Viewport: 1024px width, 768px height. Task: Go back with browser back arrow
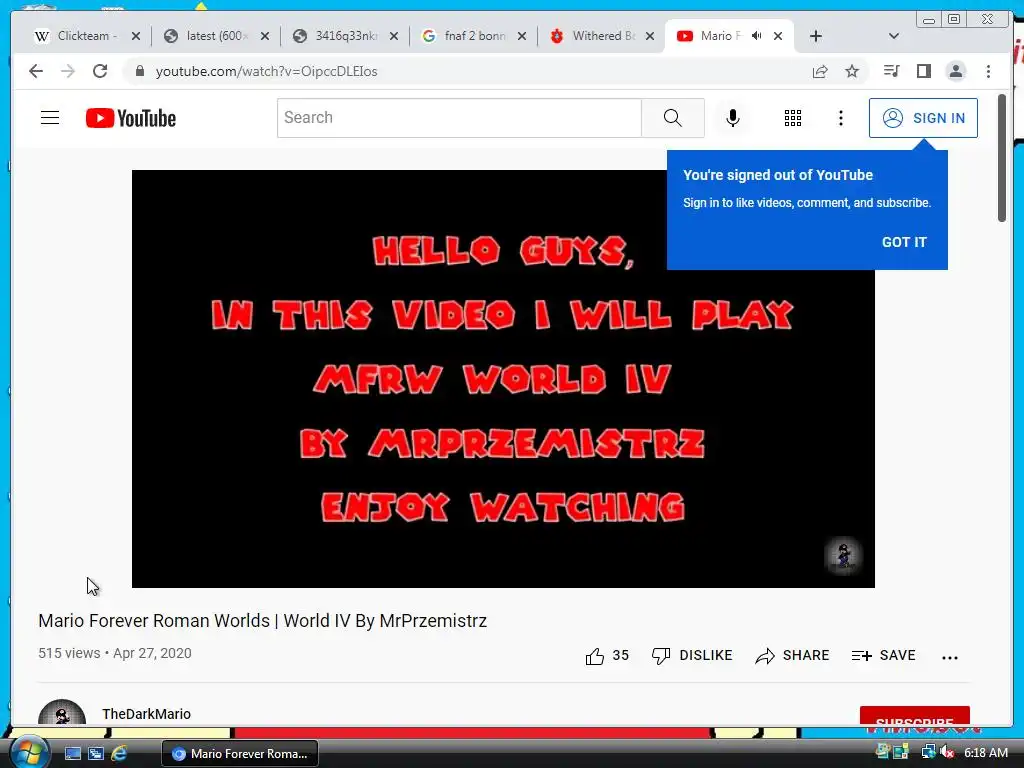36,71
